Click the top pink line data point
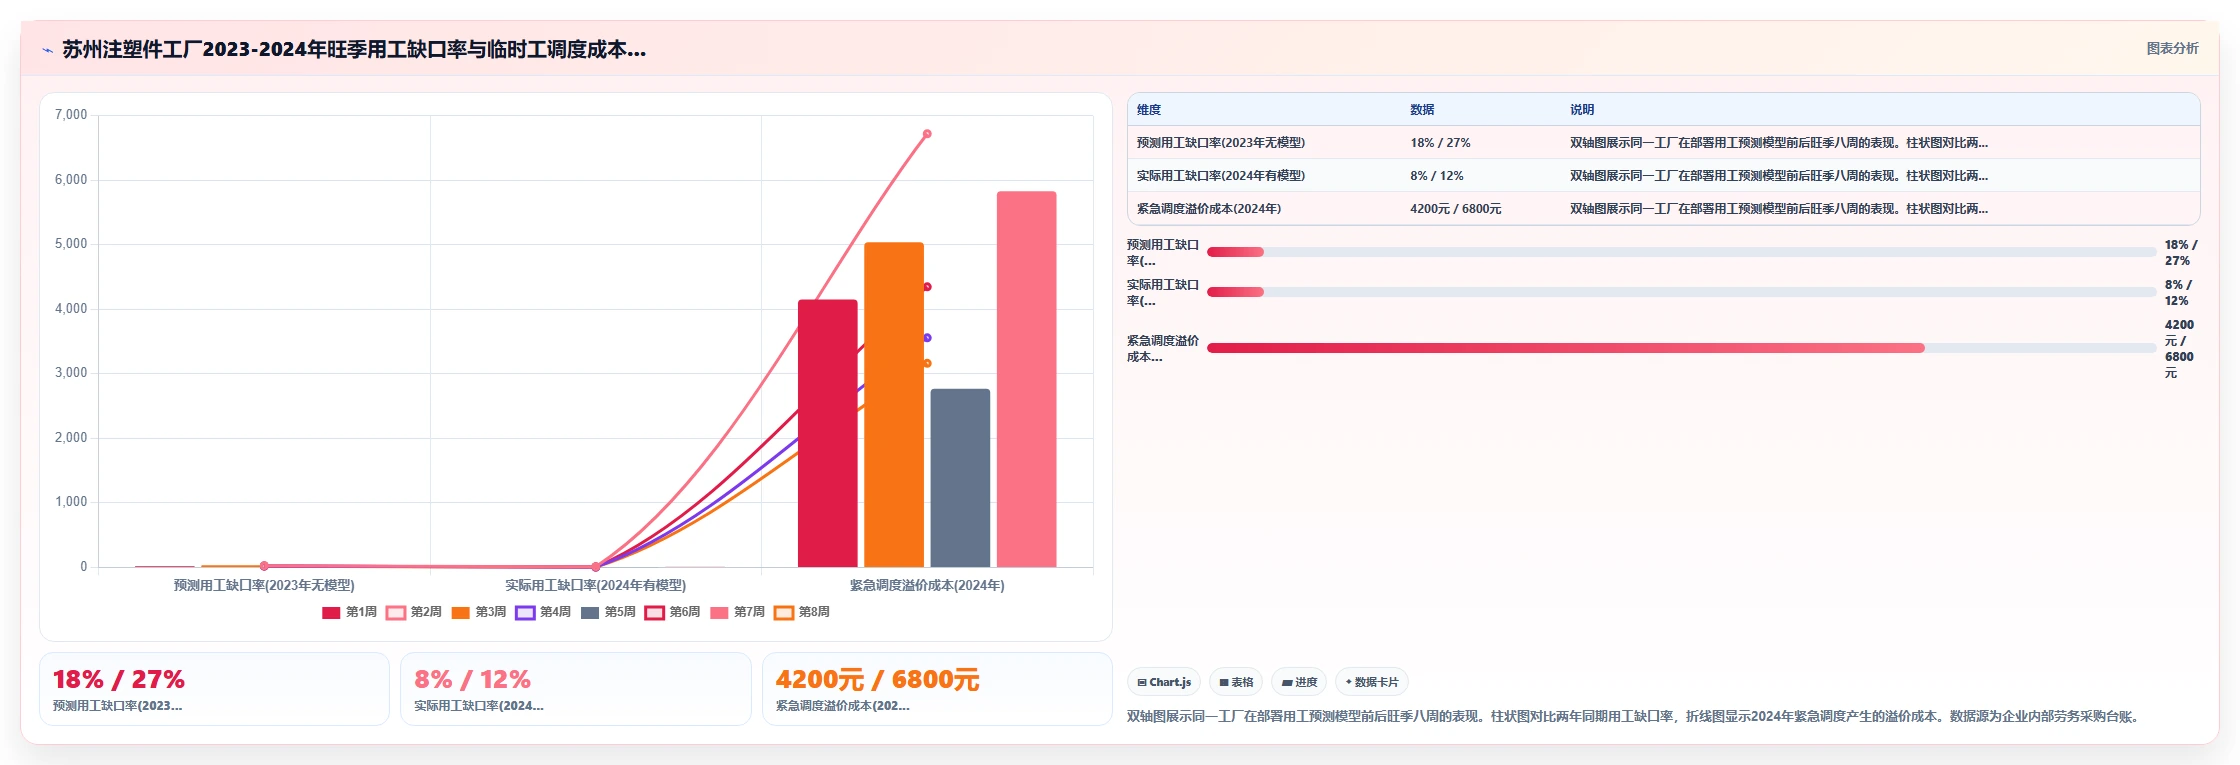 [927, 134]
